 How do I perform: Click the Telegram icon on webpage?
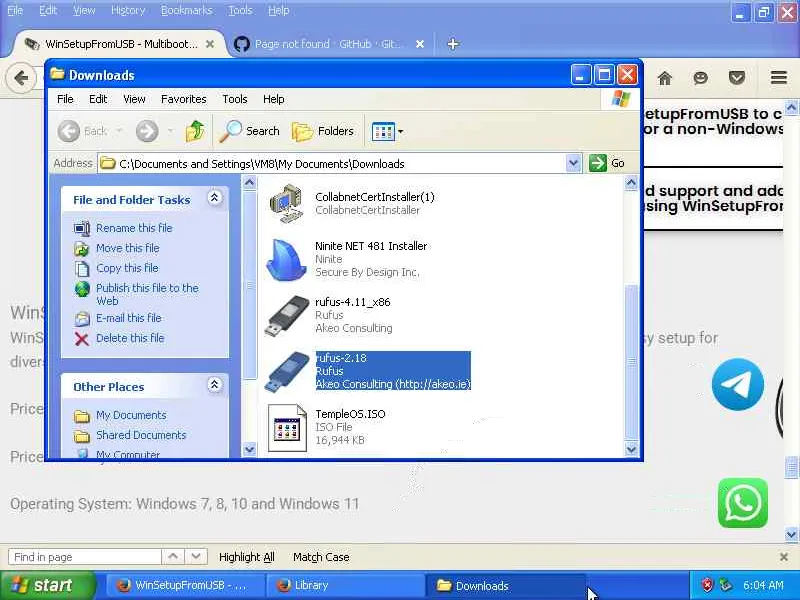point(738,384)
